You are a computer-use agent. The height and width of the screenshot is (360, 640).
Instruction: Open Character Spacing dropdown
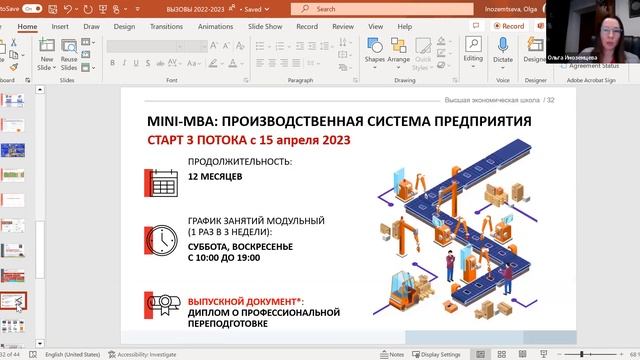pyautogui.click(x=174, y=63)
